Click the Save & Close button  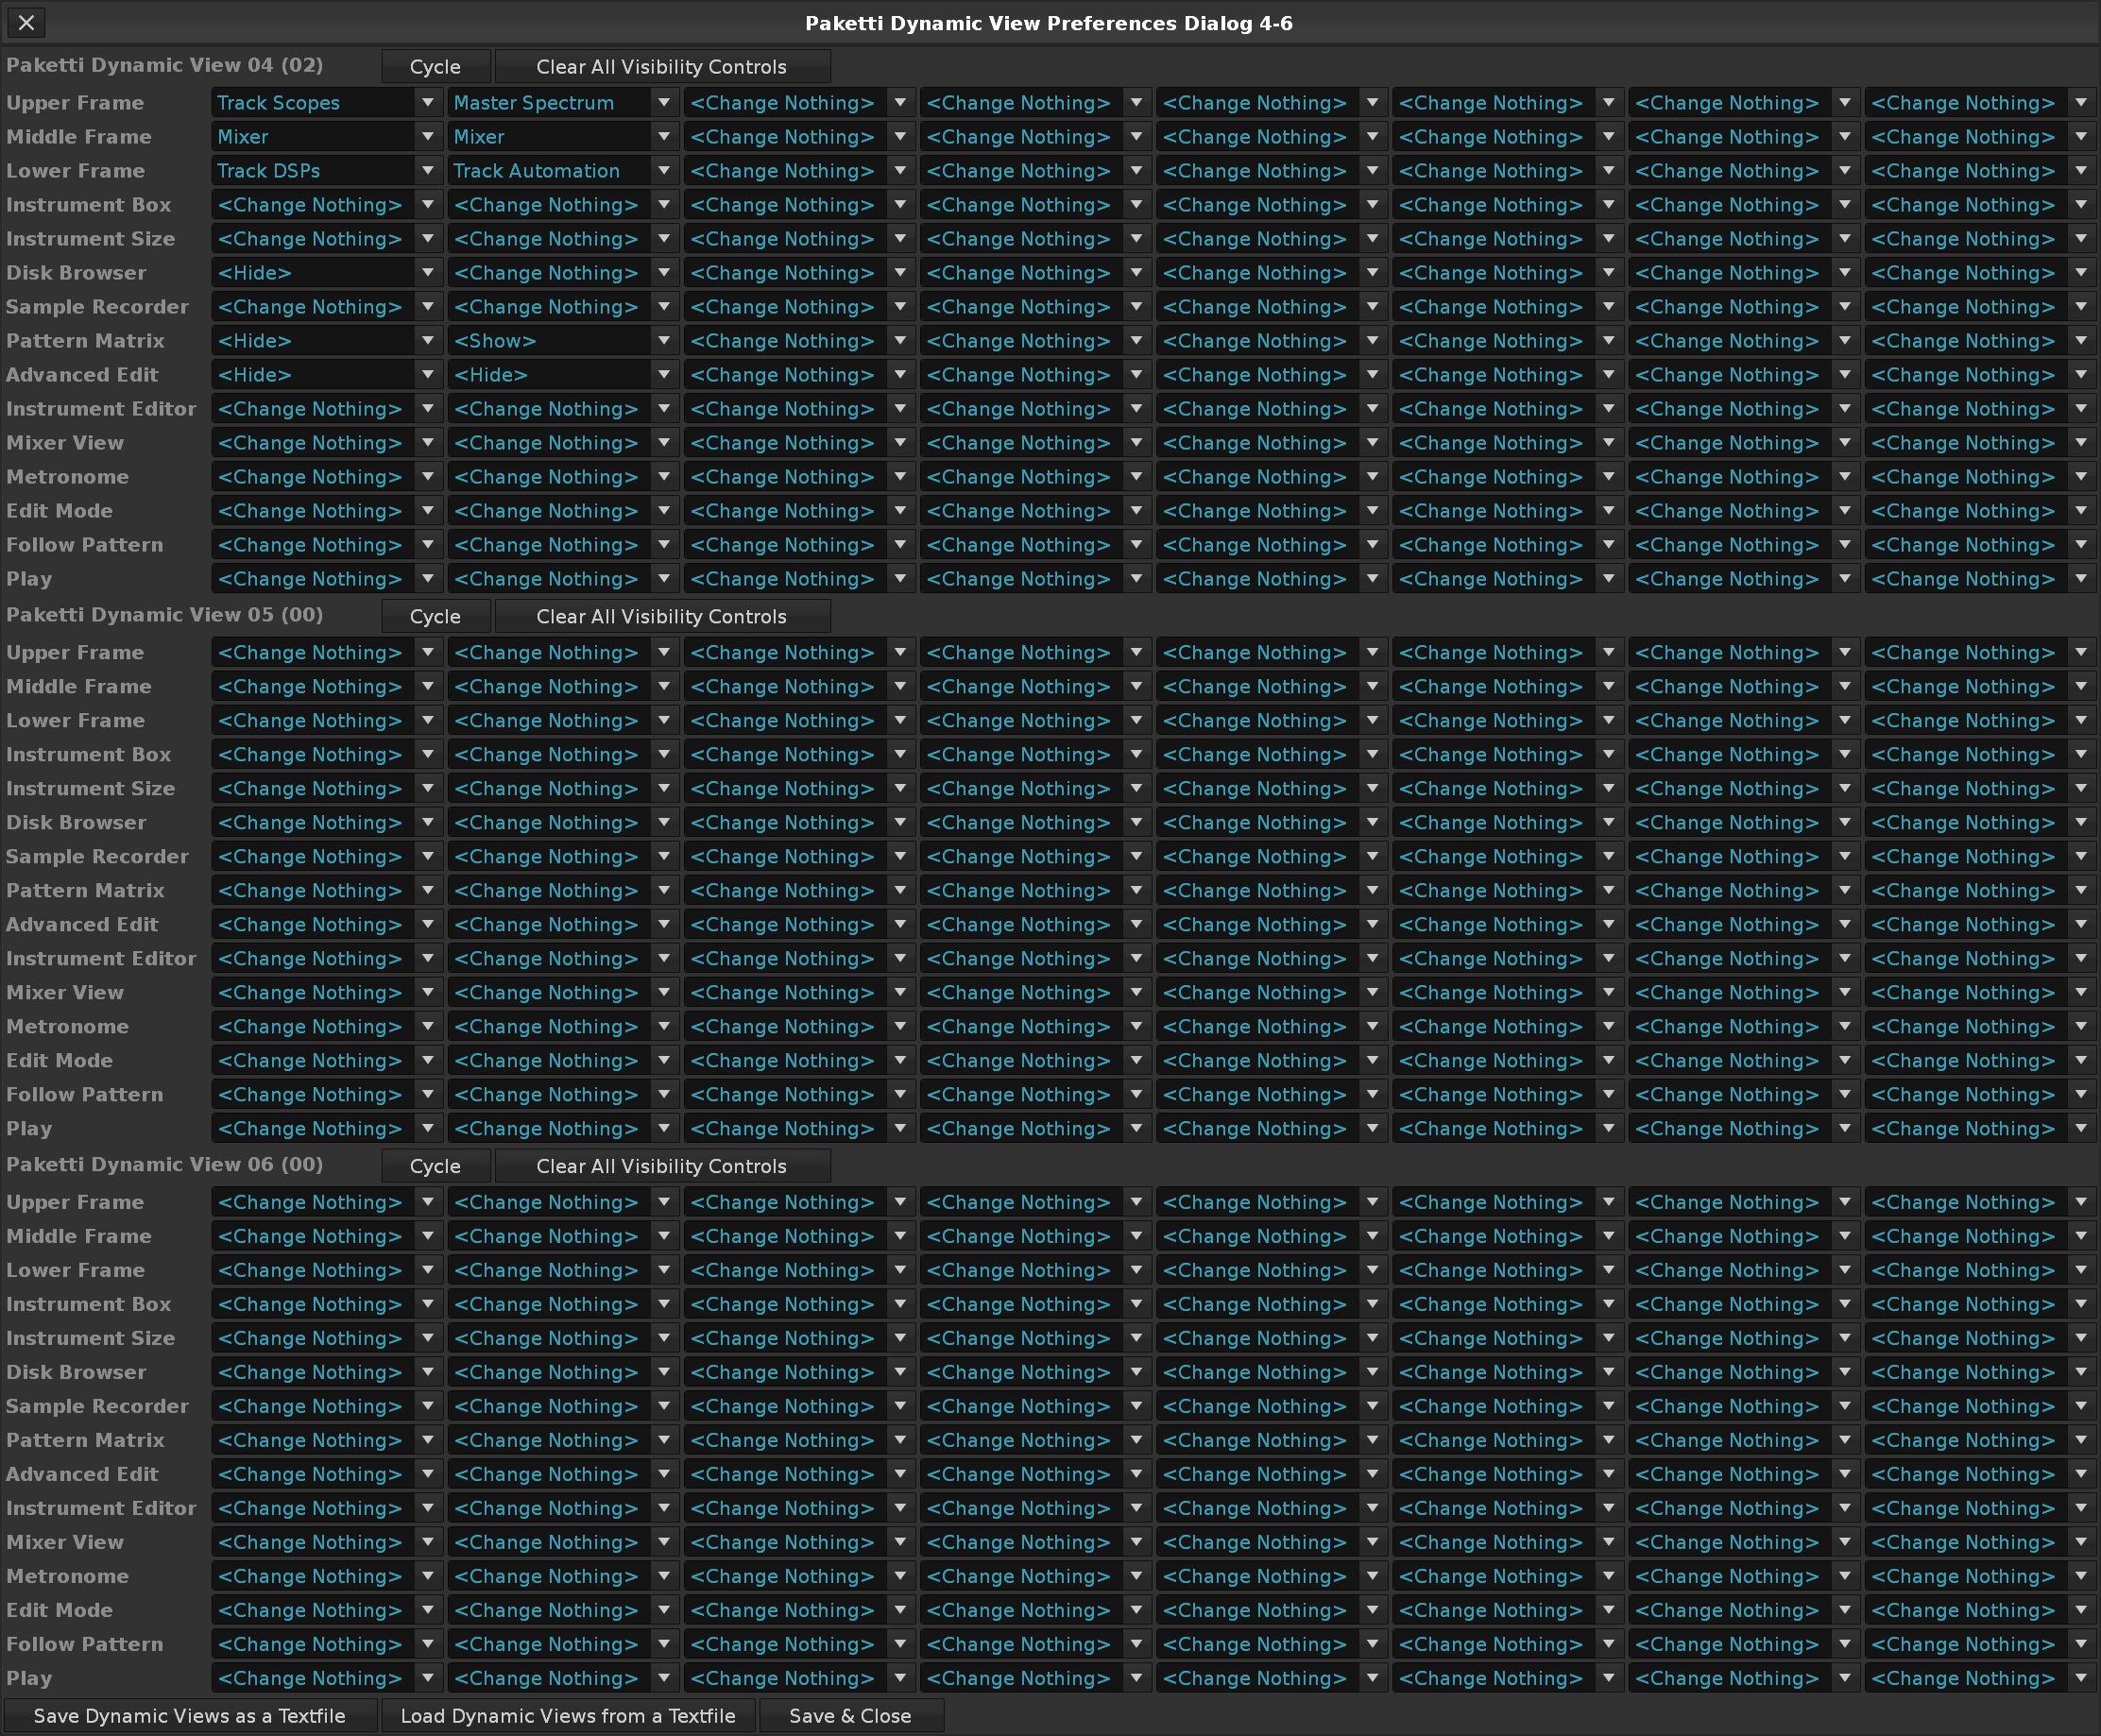(851, 1716)
